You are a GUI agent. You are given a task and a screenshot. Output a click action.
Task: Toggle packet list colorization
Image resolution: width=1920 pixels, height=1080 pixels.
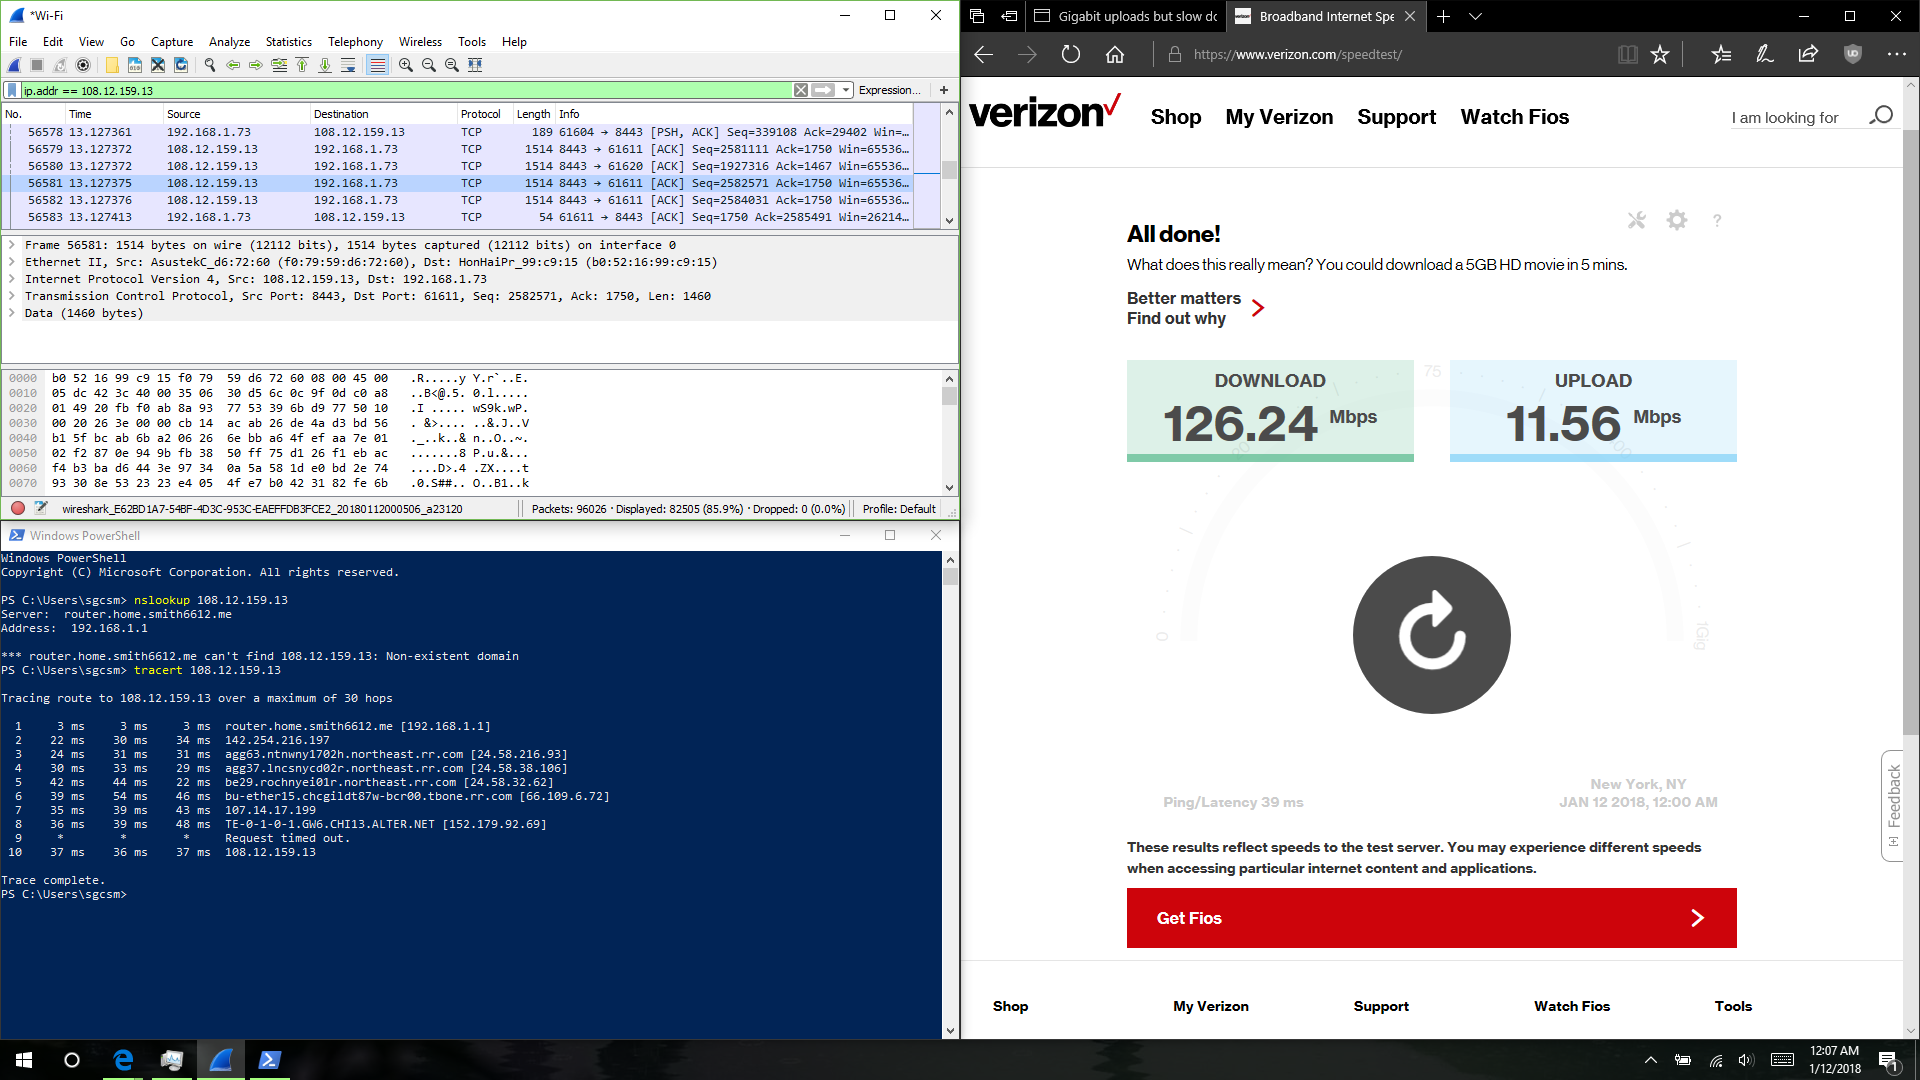pos(377,65)
